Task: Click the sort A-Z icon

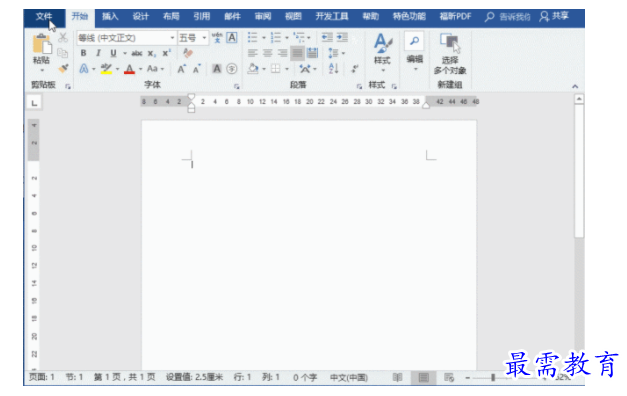Action: click(333, 69)
